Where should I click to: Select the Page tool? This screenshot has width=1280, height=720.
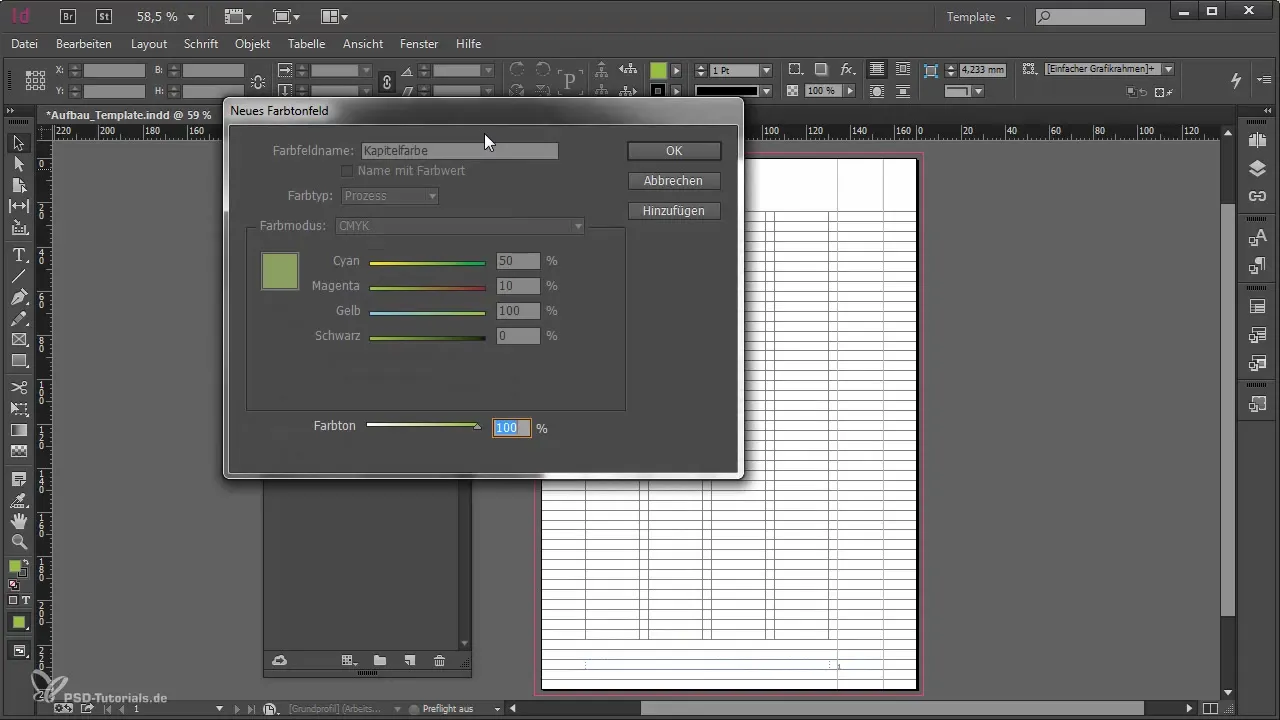click(18, 185)
